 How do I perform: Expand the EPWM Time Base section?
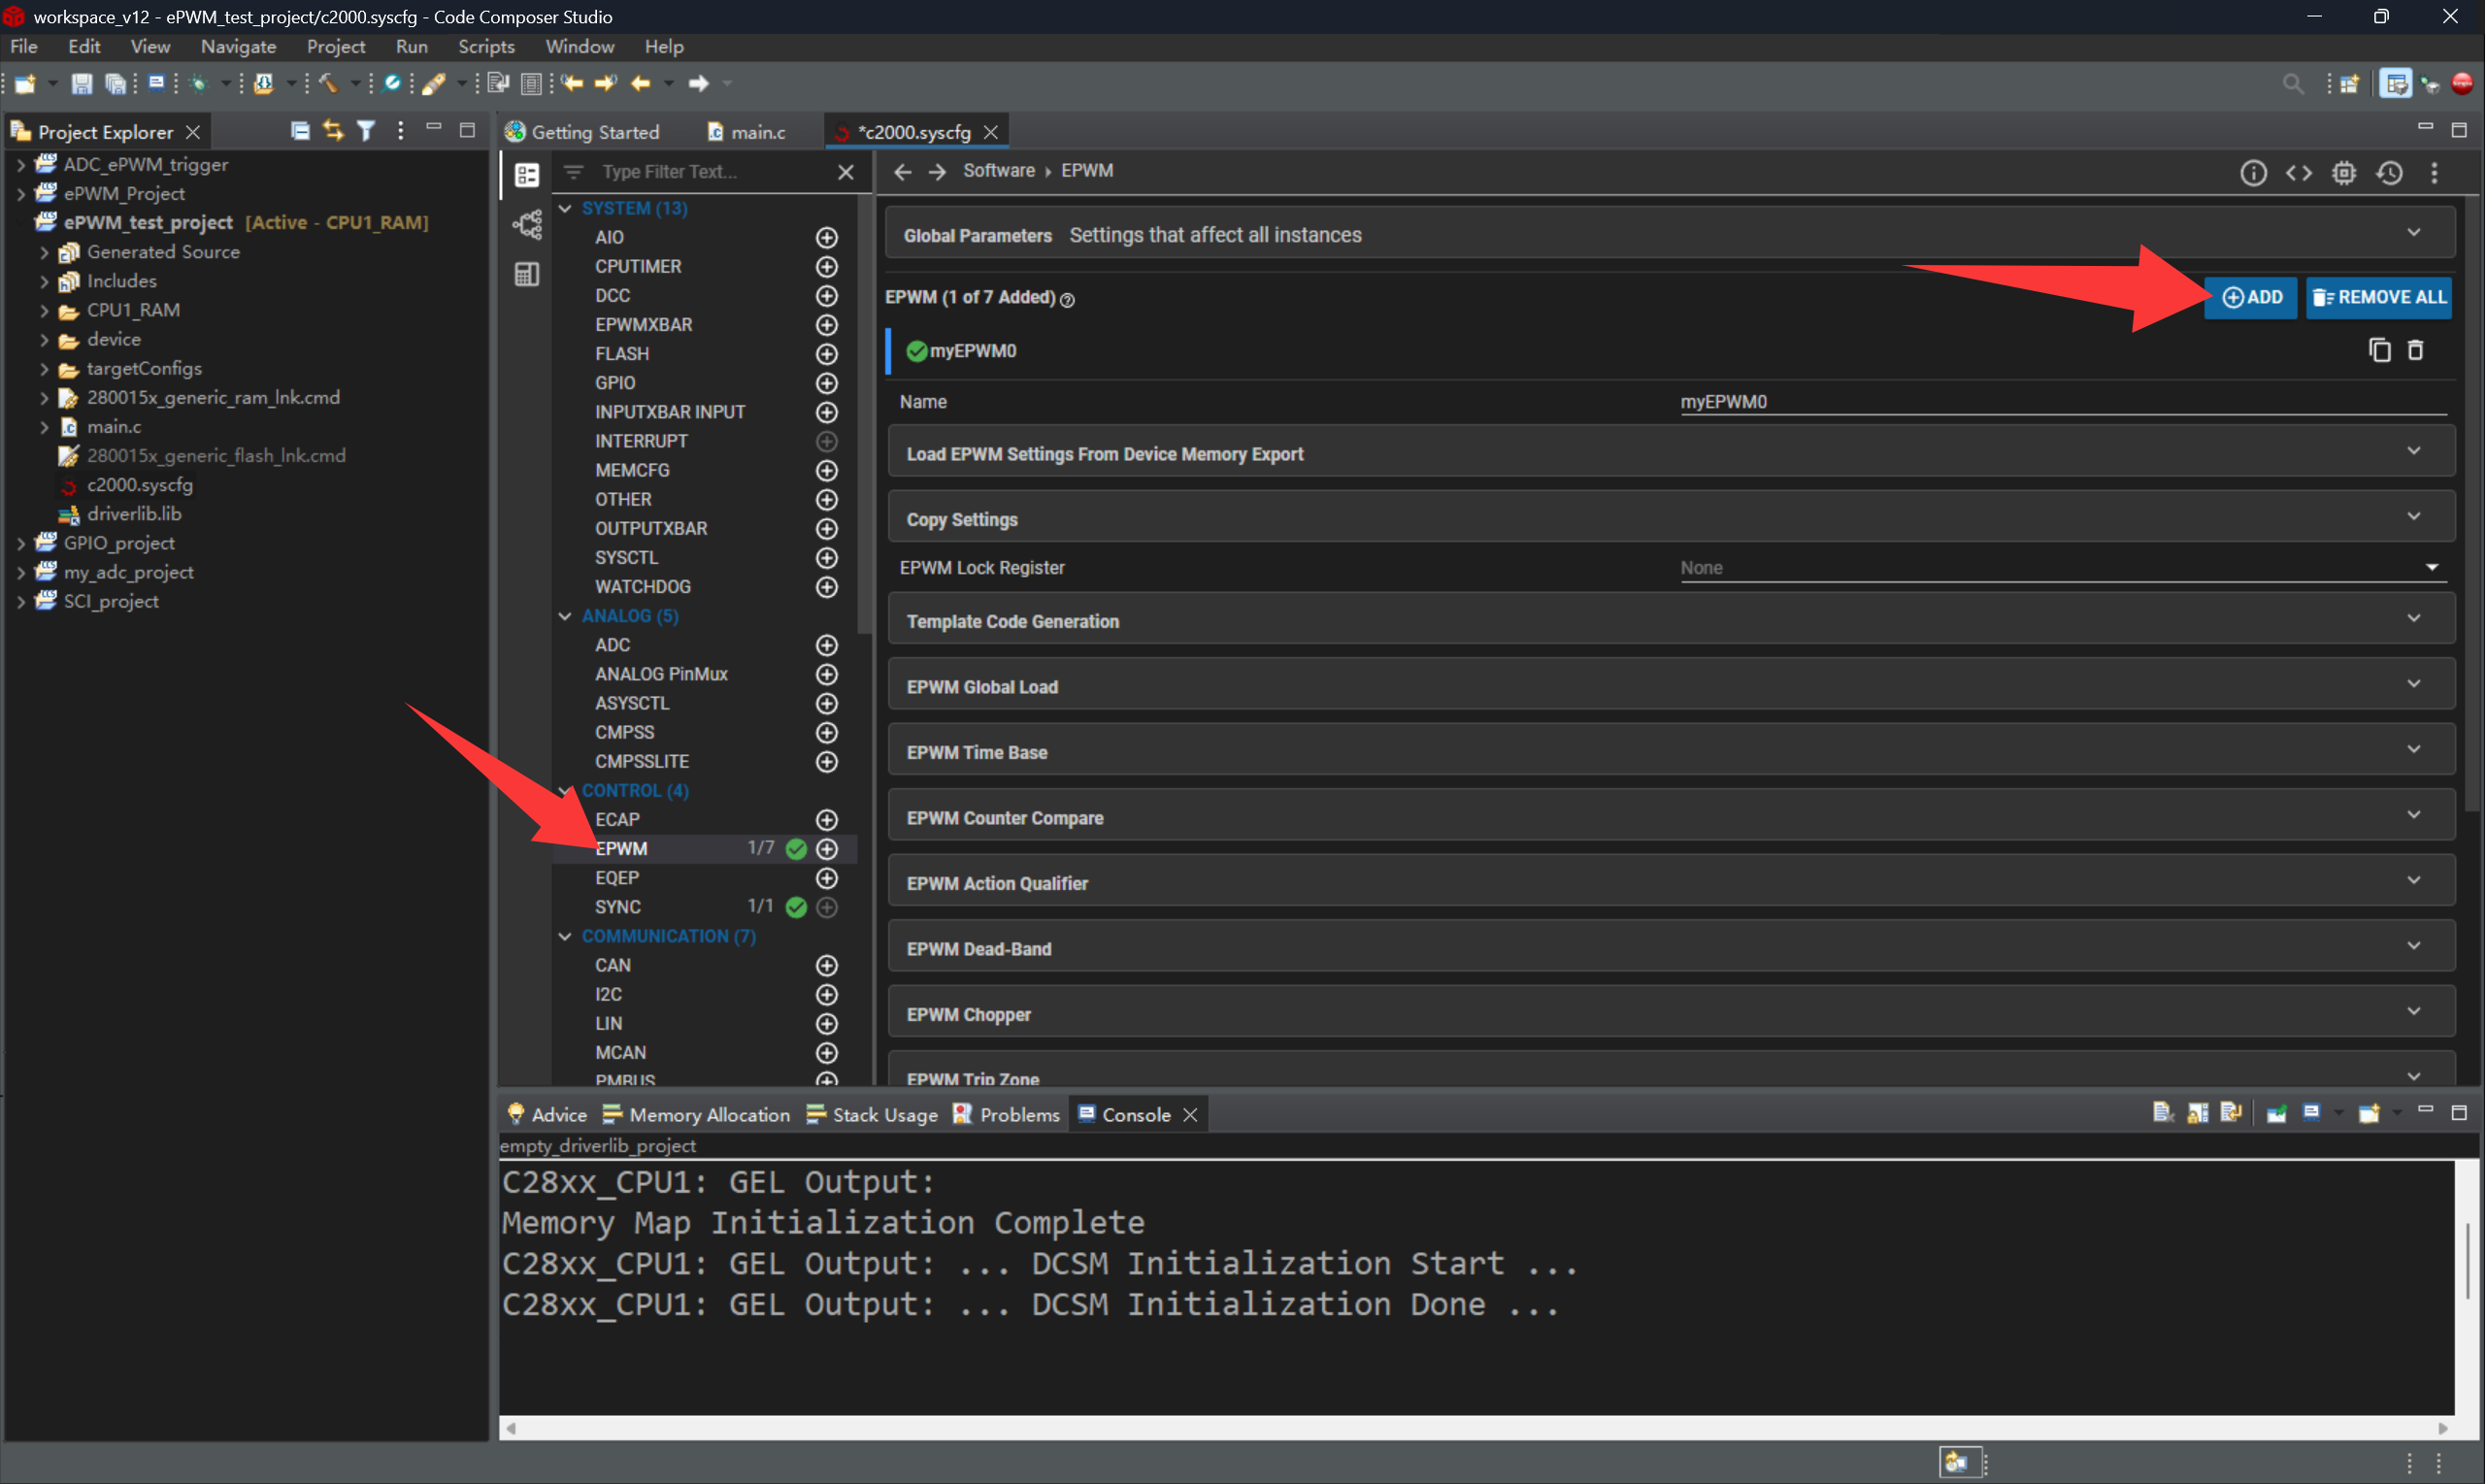pos(1670,752)
